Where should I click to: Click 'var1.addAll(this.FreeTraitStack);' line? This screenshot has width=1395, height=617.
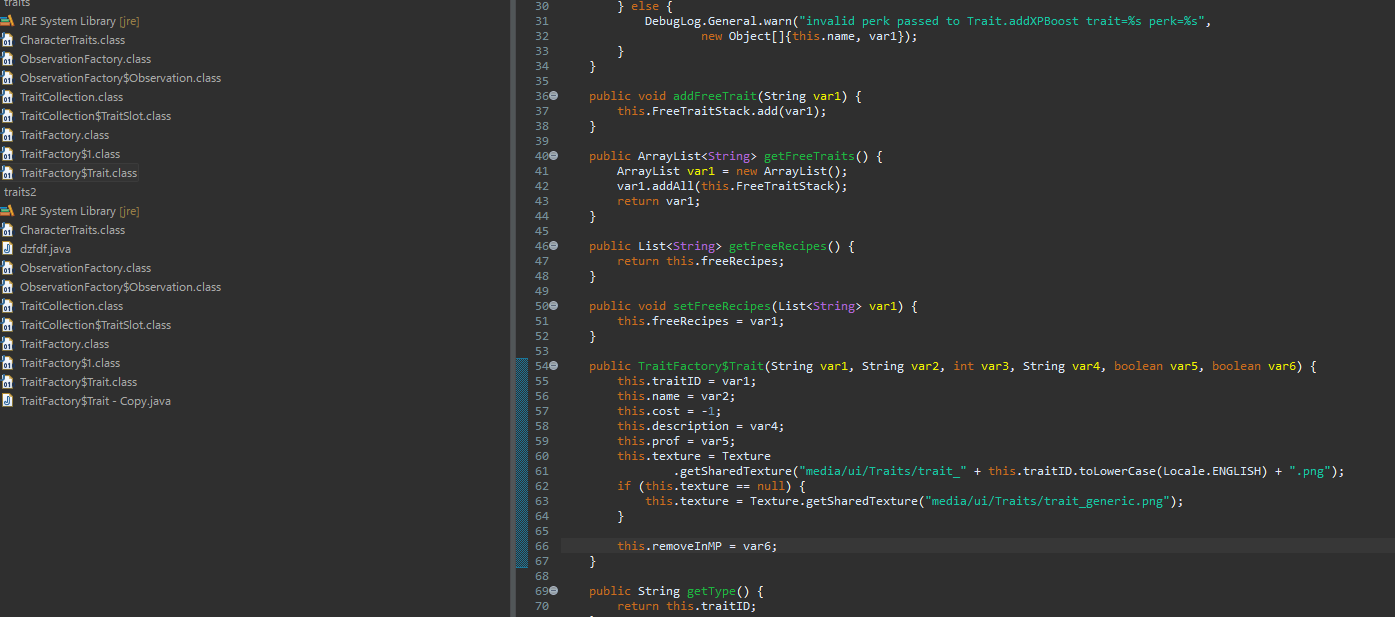[732, 186]
